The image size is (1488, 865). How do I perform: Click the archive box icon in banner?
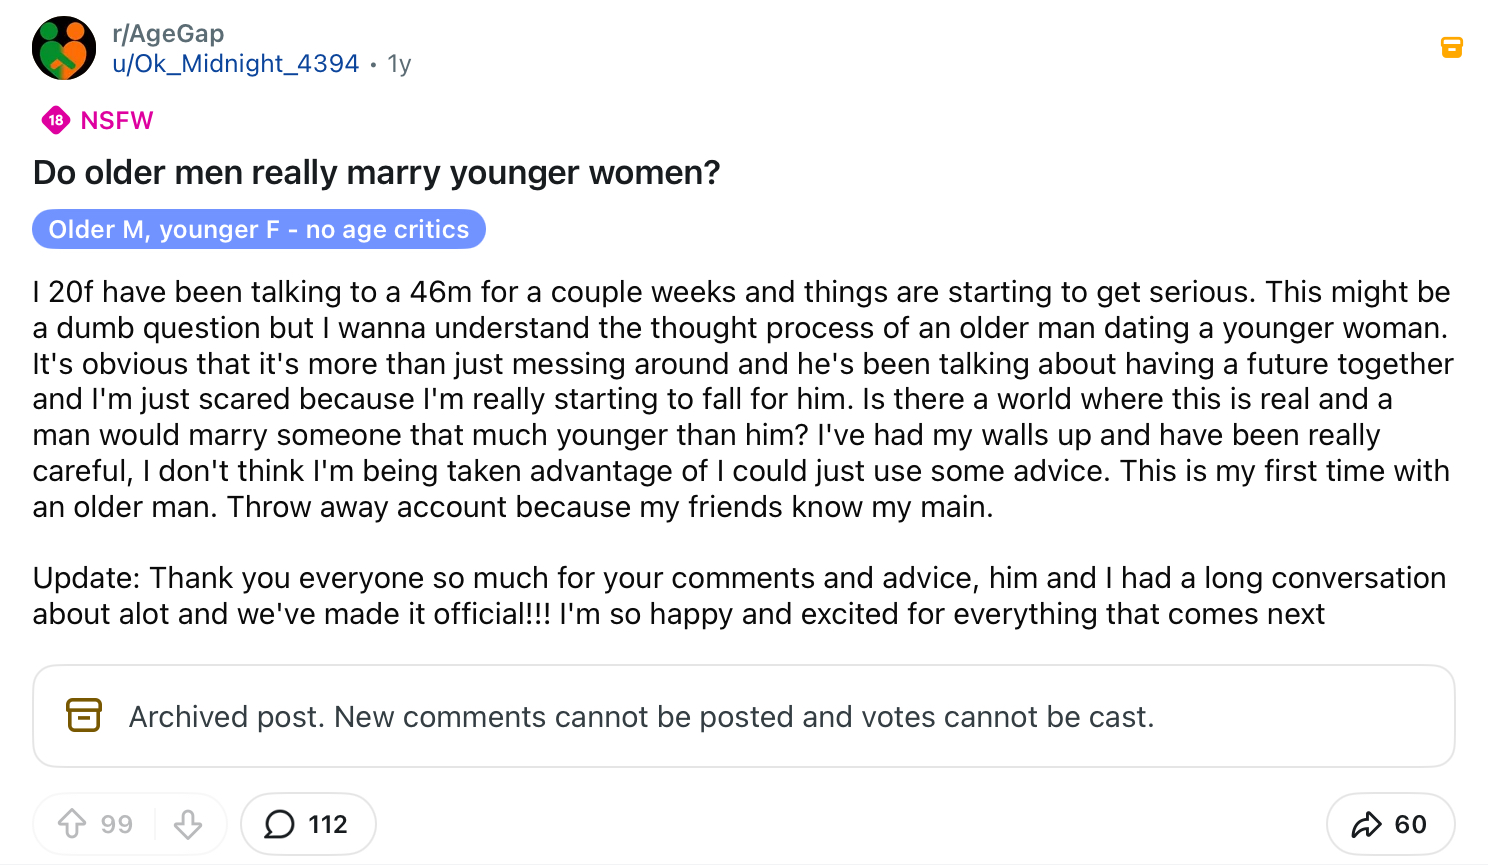84,716
